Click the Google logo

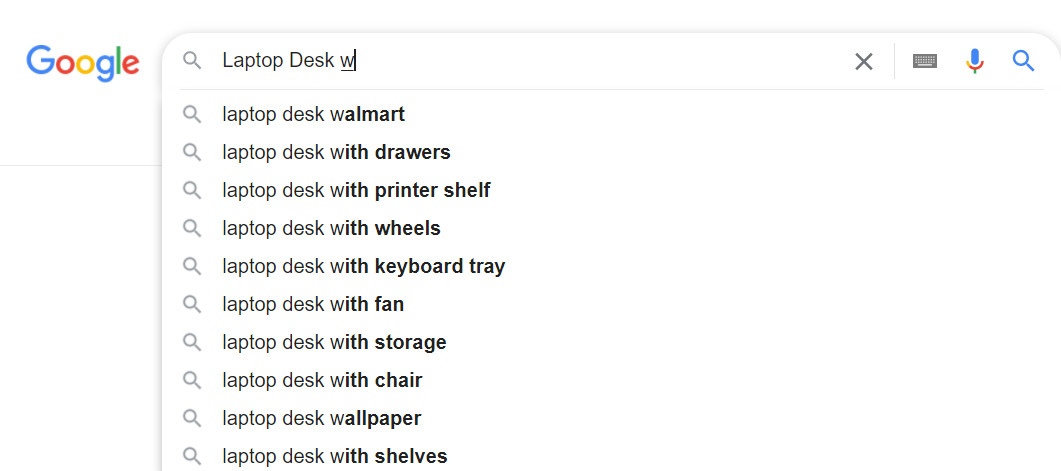pos(83,62)
